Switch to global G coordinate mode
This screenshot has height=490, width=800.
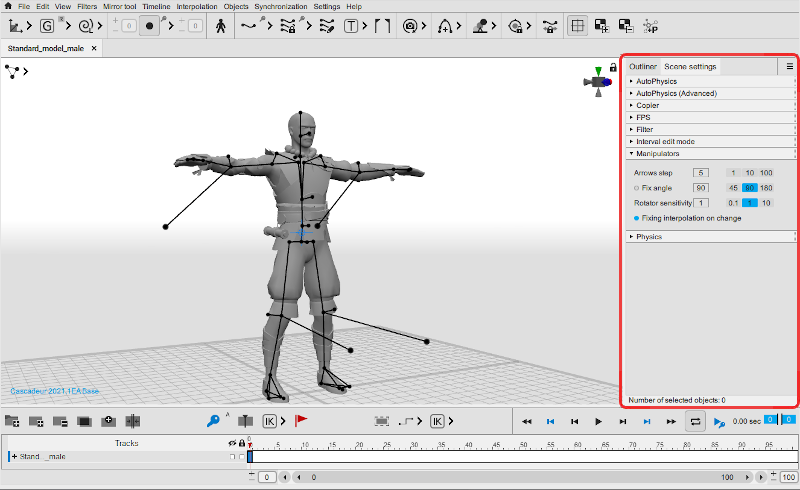click(x=47, y=26)
